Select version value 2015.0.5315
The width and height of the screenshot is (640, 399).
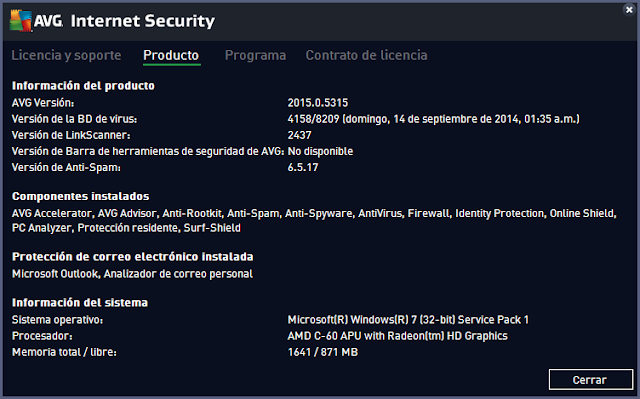pyautogui.click(x=318, y=103)
